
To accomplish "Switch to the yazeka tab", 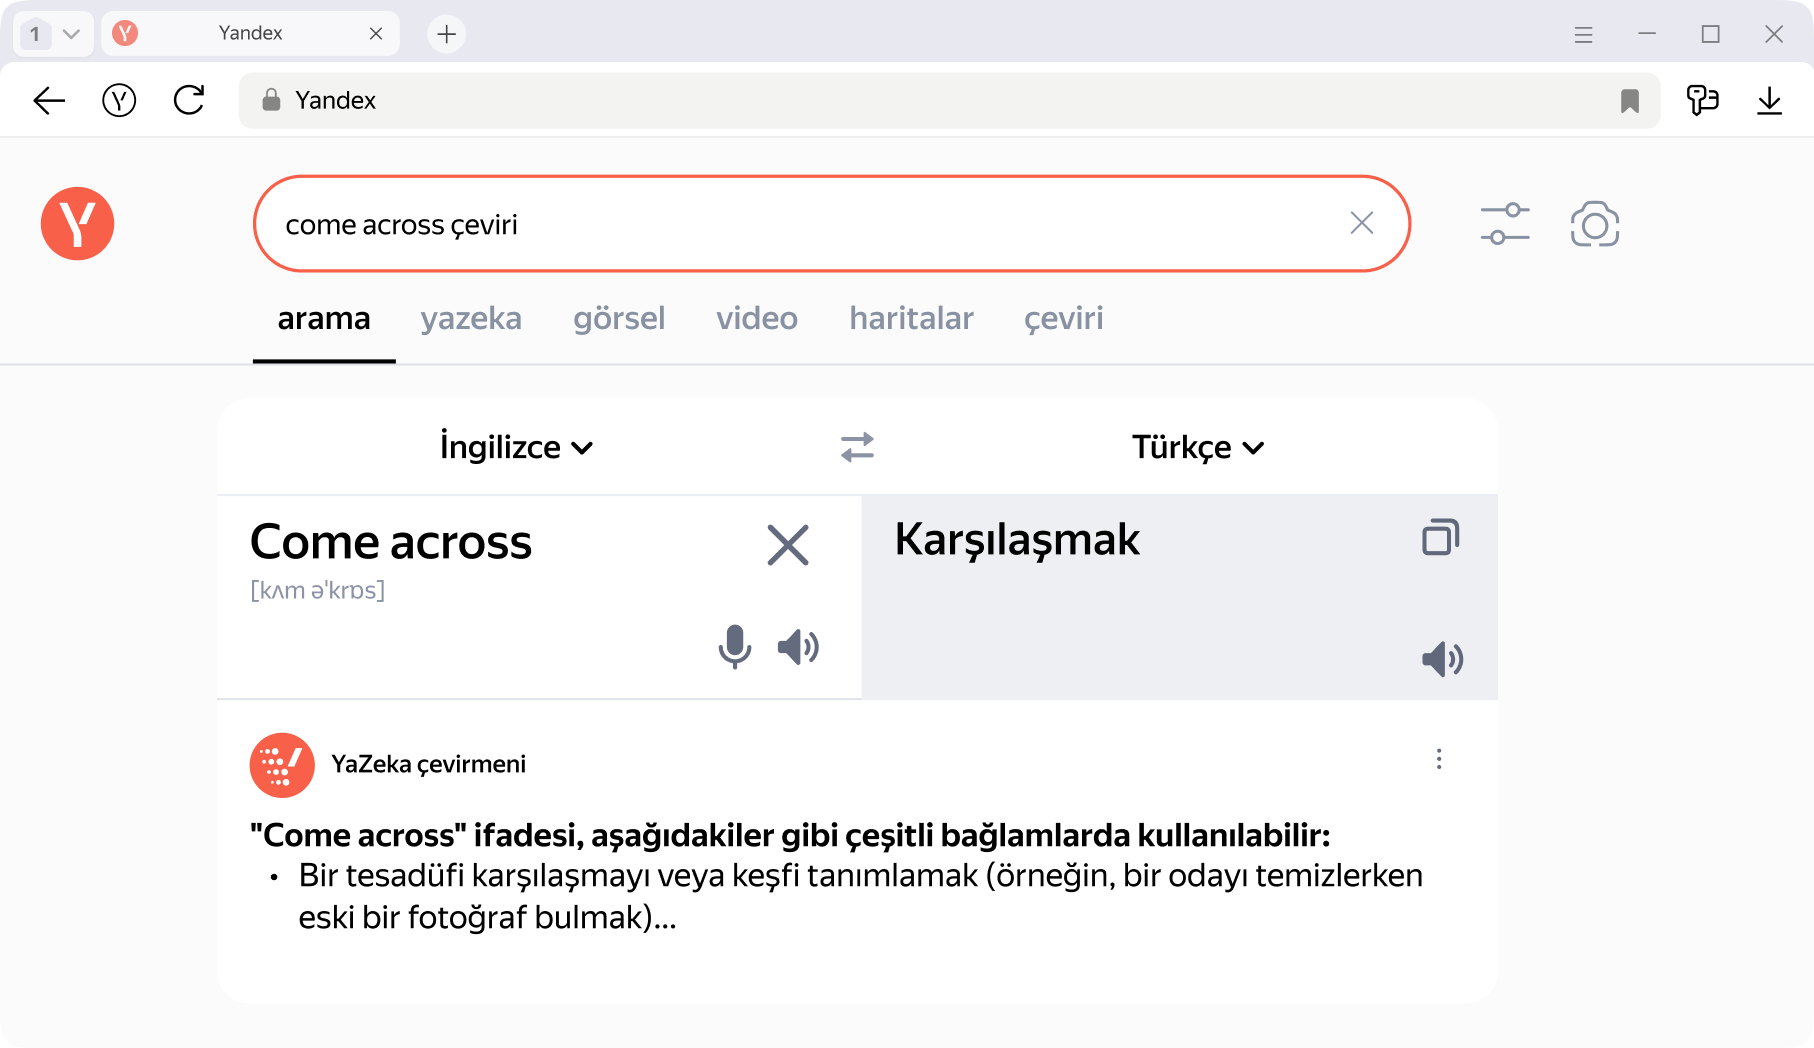I will pyautogui.click(x=471, y=319).
